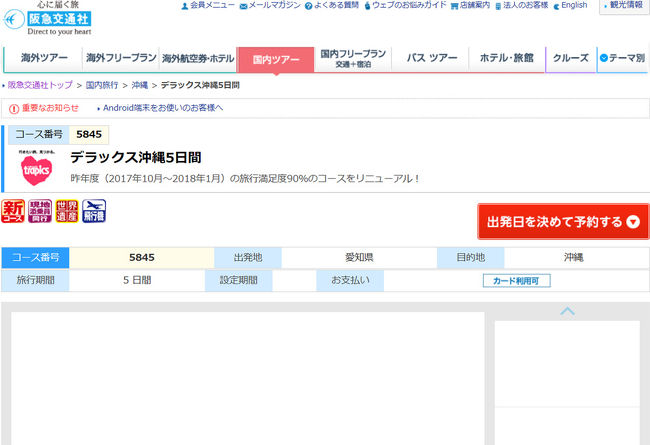Click the 現地添乗員同行 badge icon
This screenshot has height=445, width=650.
pos(40,211)
